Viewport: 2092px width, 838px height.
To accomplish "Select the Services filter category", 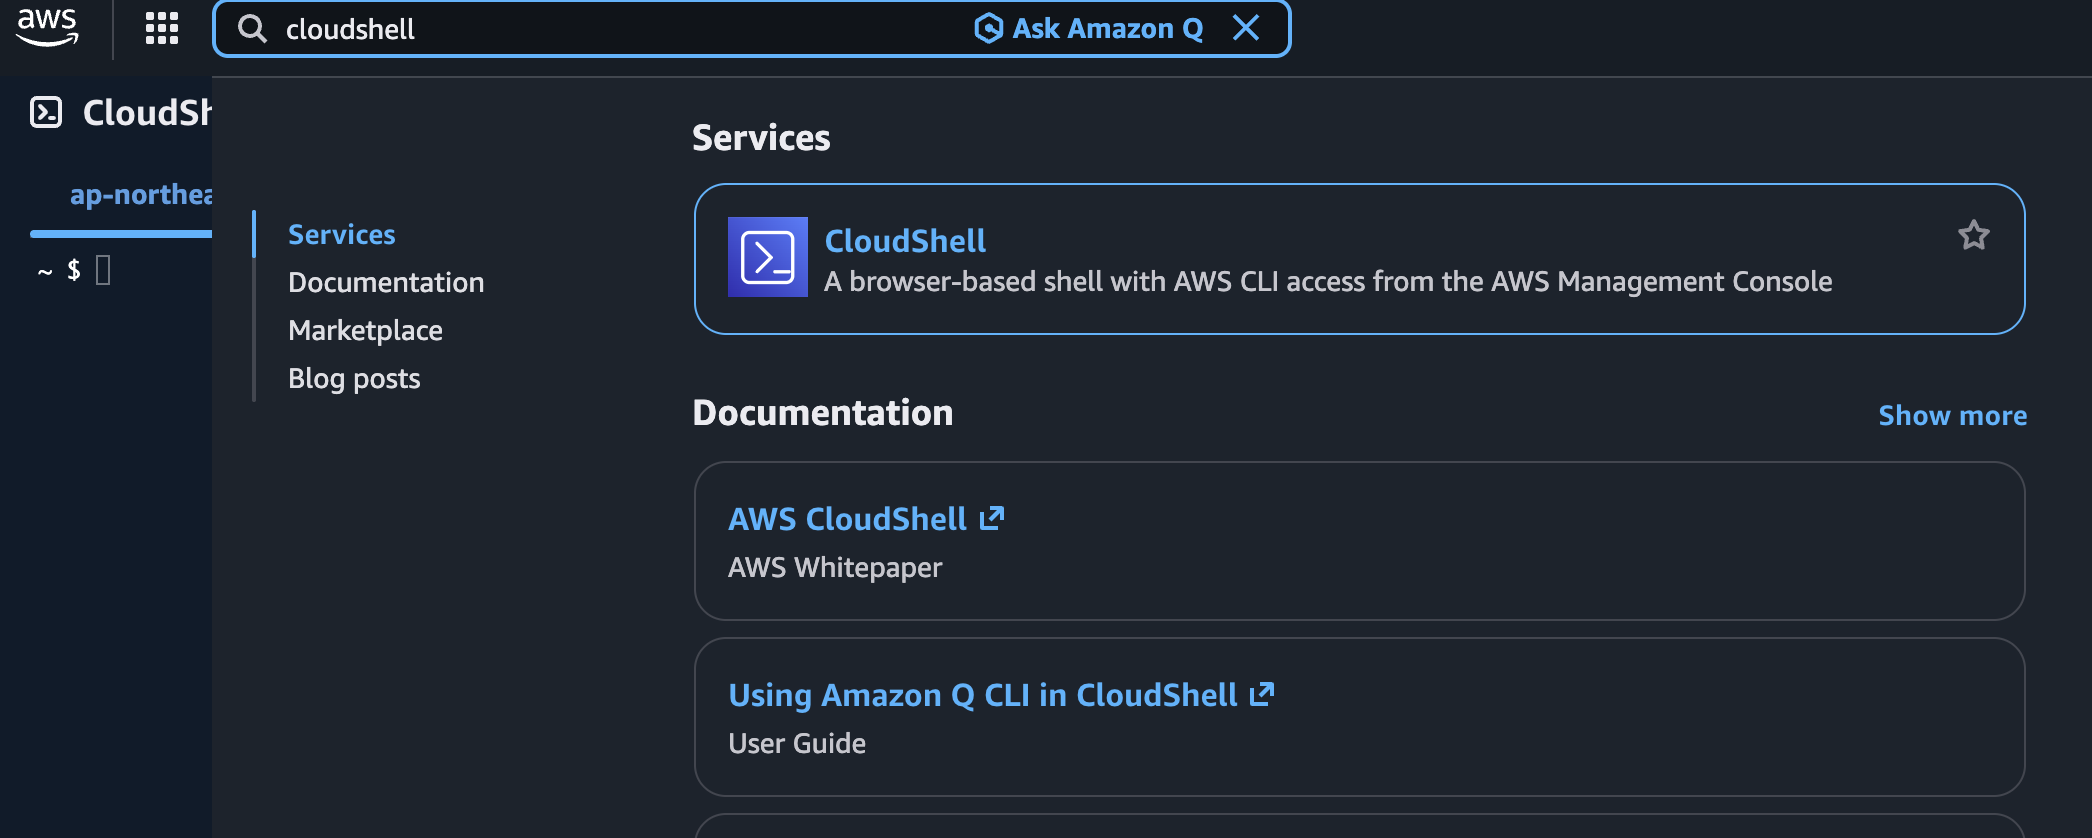I will [342, 234].
